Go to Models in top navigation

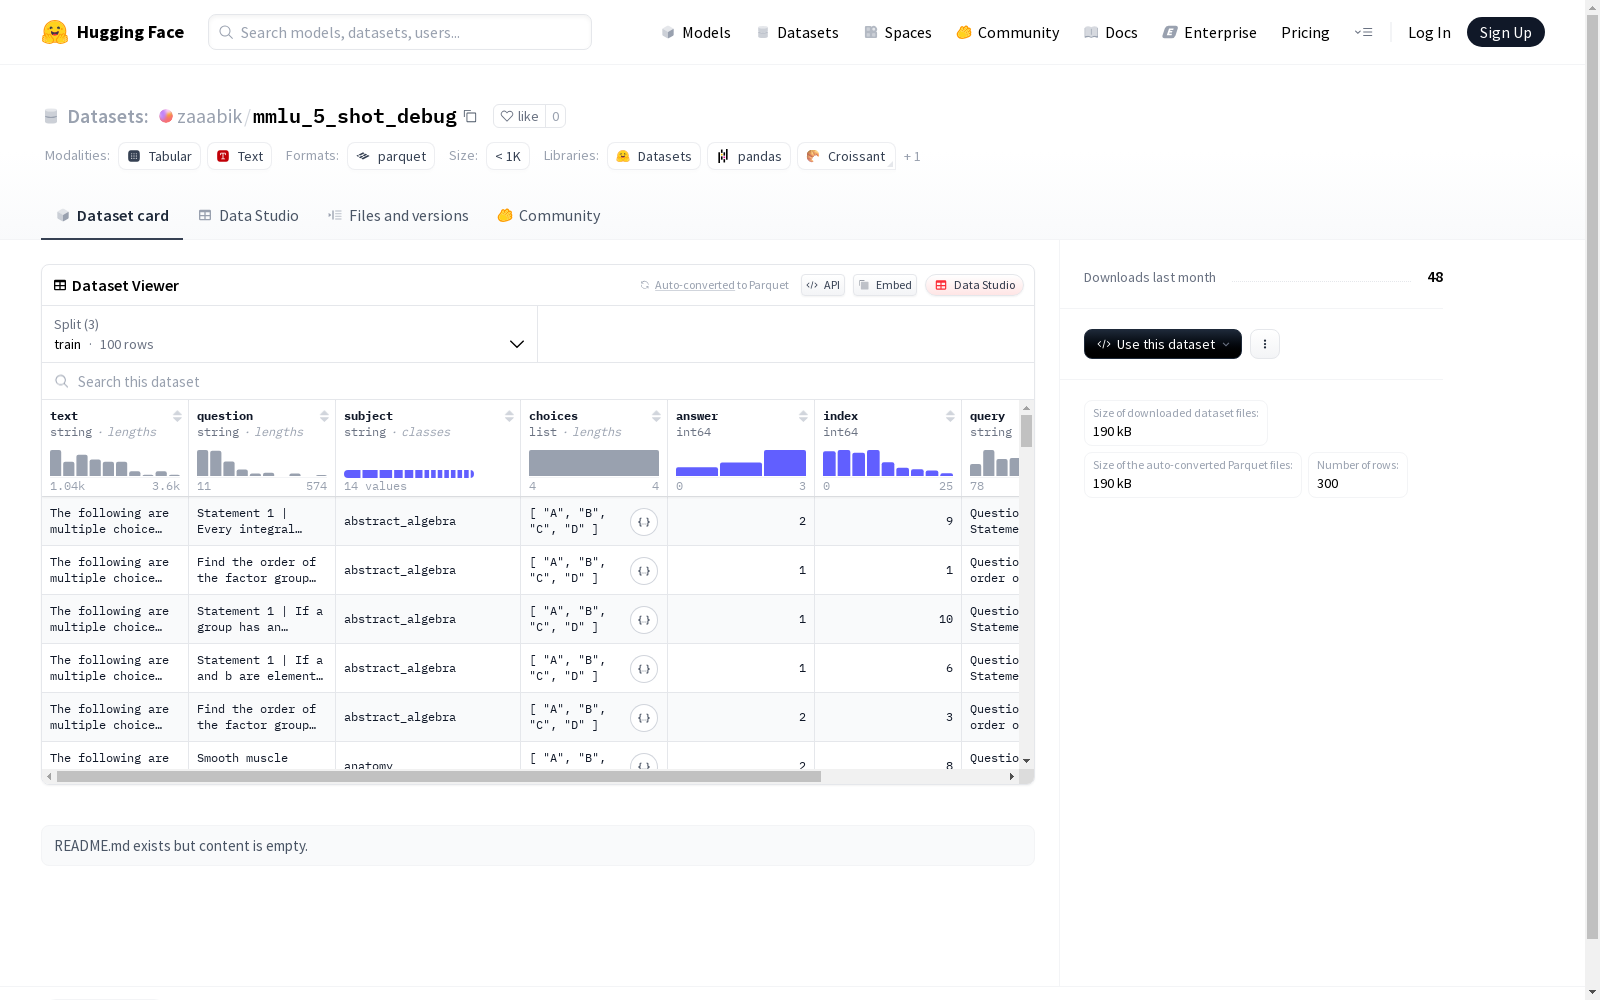tap(696, 32)
